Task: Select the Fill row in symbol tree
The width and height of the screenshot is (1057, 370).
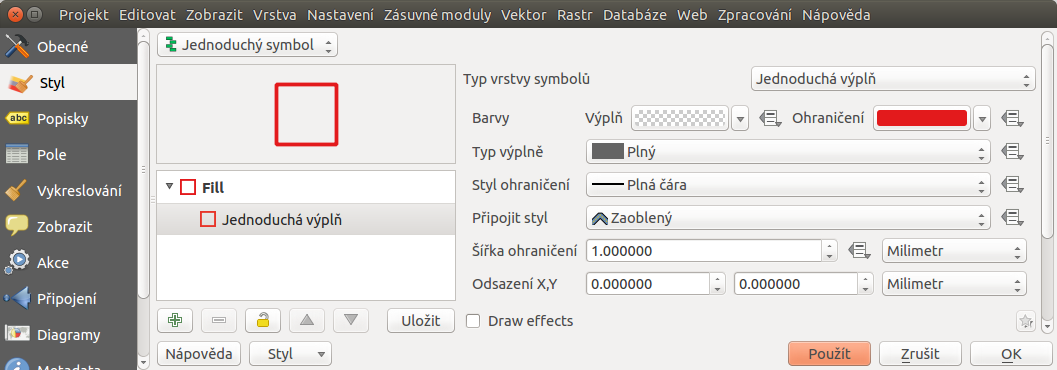Action: 306,187
